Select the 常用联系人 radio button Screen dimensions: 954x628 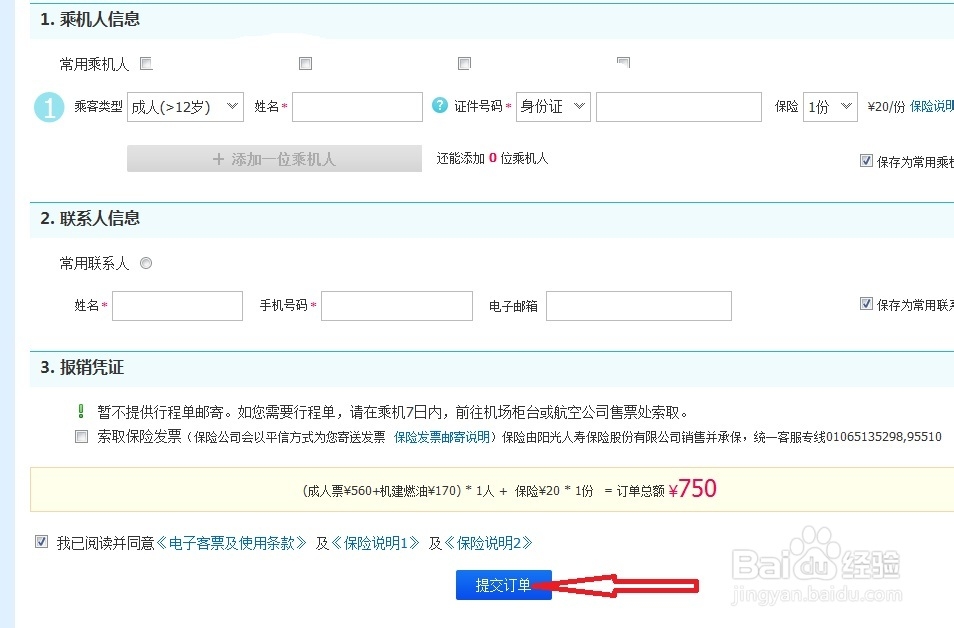pyautogui.click(x=146, y=263)
